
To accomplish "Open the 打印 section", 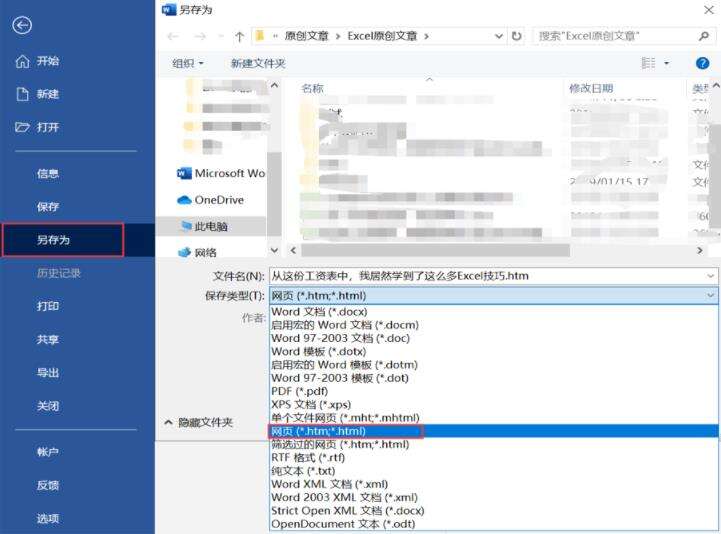I will (48, 306).
